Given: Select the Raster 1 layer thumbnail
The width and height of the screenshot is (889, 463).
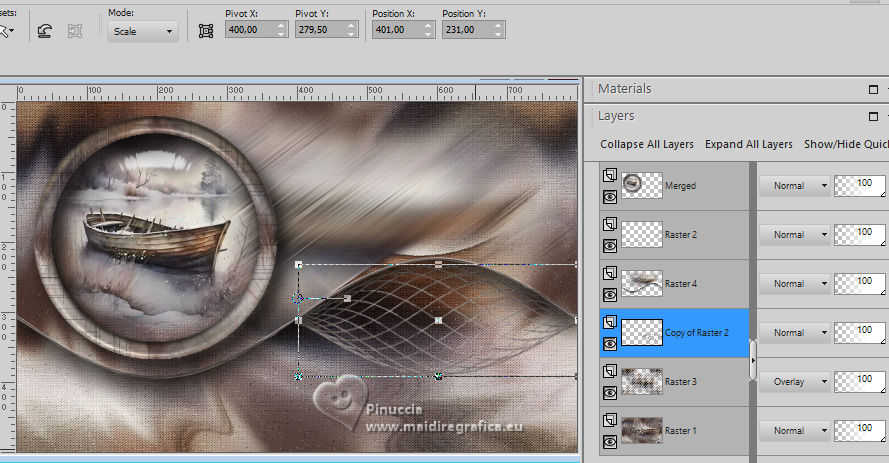Looking at the screenshot, I should (642, 430).
